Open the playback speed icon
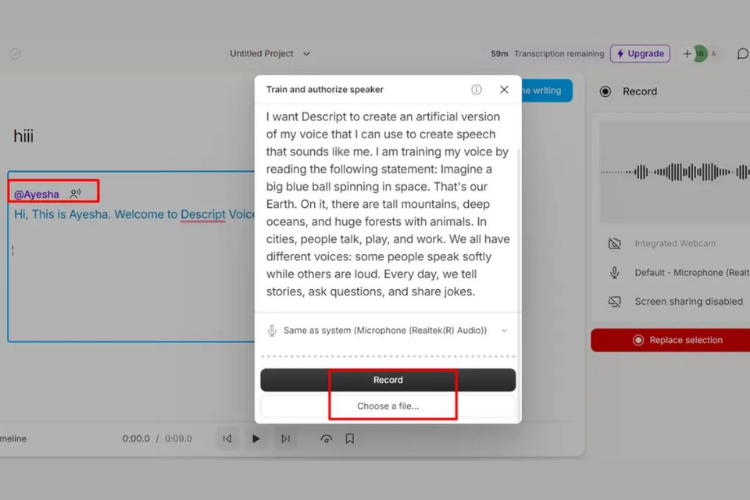The width and height of the screenshot is (750, 500). coord(326,439)
